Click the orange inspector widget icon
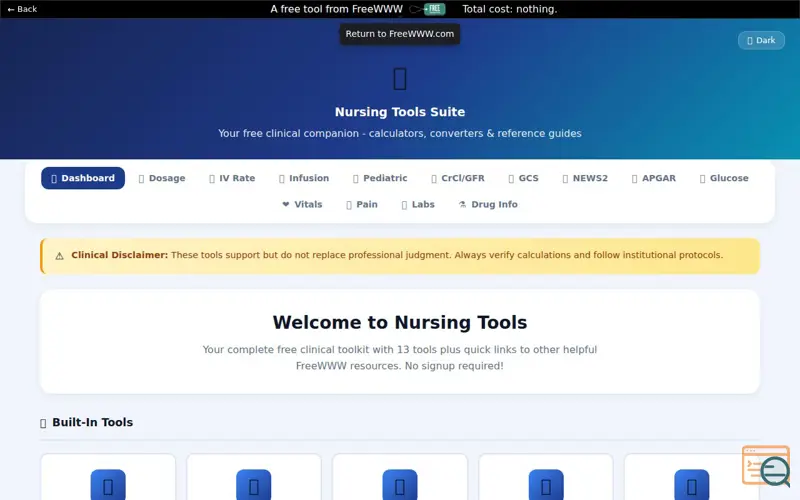The image size is (800, 500). click(x=766, y=465)
